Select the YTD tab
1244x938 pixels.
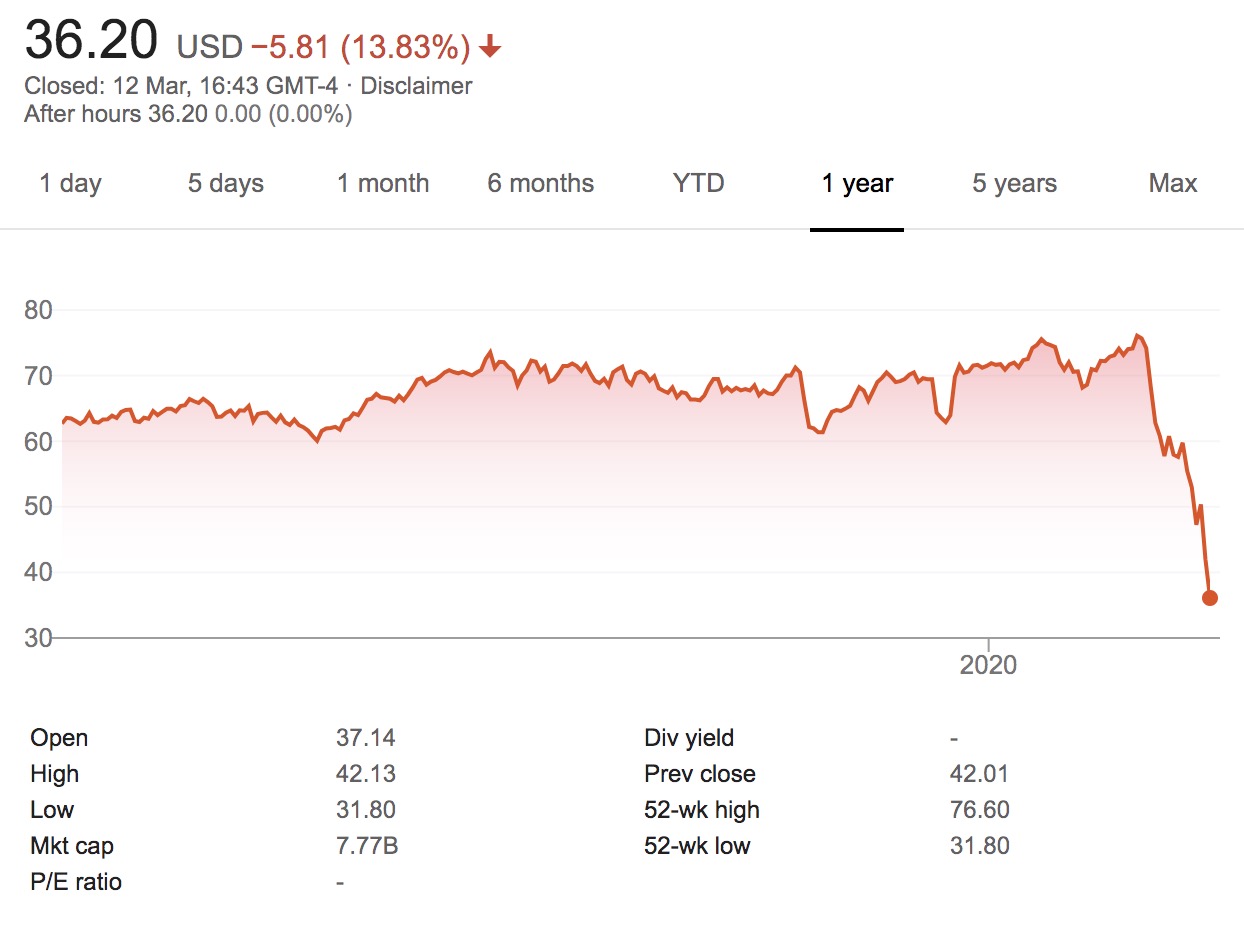pyautogui.click(x=698, y=184)
